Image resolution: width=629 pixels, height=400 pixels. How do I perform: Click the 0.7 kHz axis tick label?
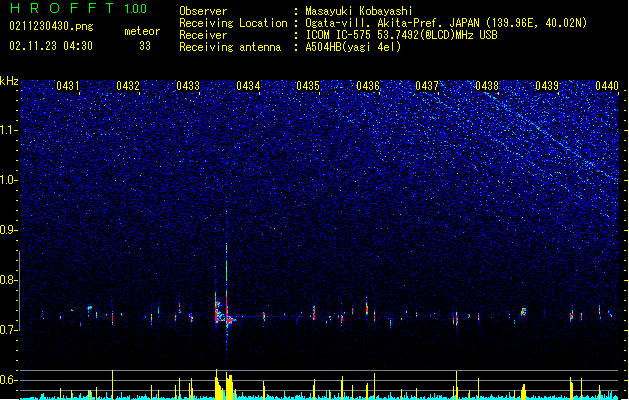8,330
